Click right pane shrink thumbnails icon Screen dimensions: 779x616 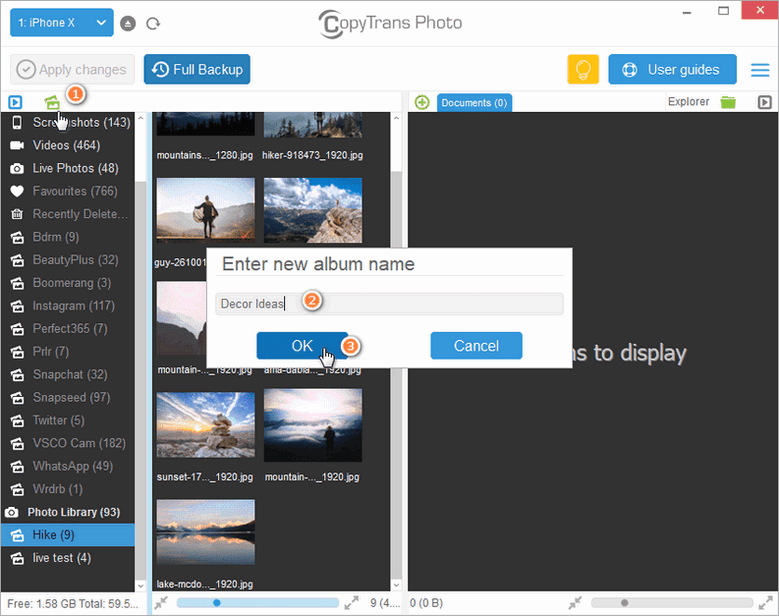click(x=575, y=603)
